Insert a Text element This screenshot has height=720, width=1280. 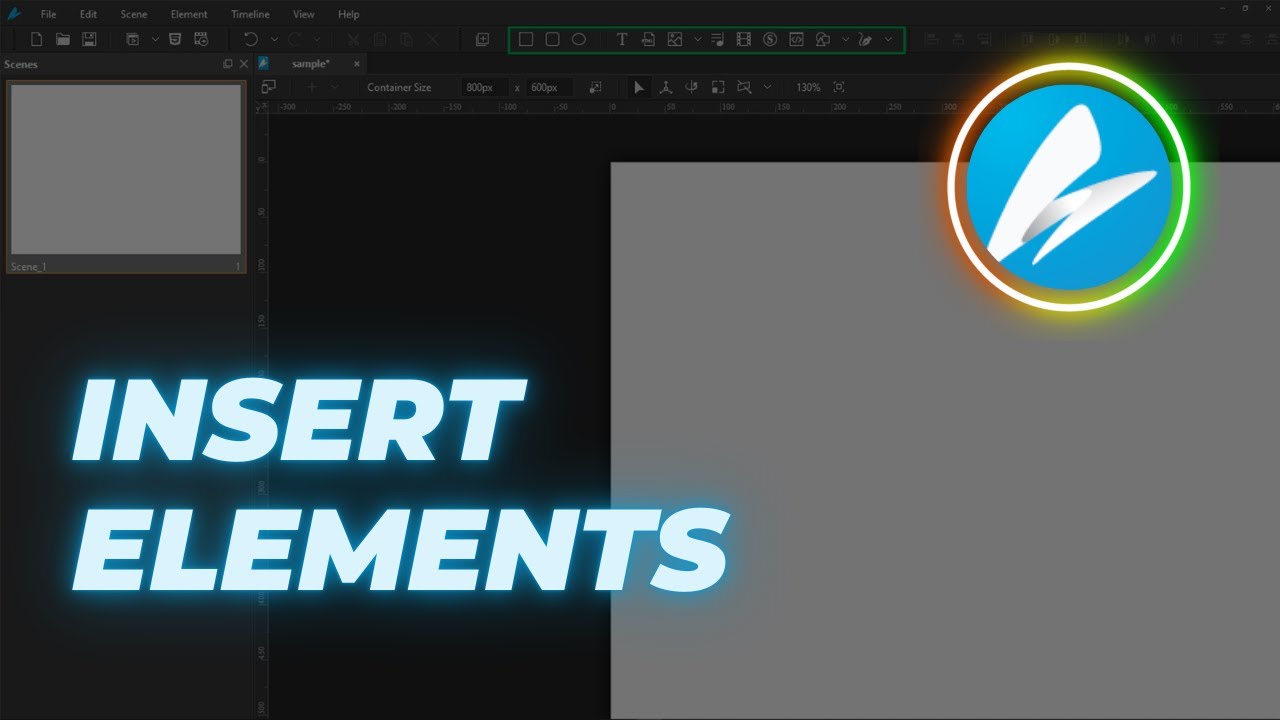pos(621,40)
